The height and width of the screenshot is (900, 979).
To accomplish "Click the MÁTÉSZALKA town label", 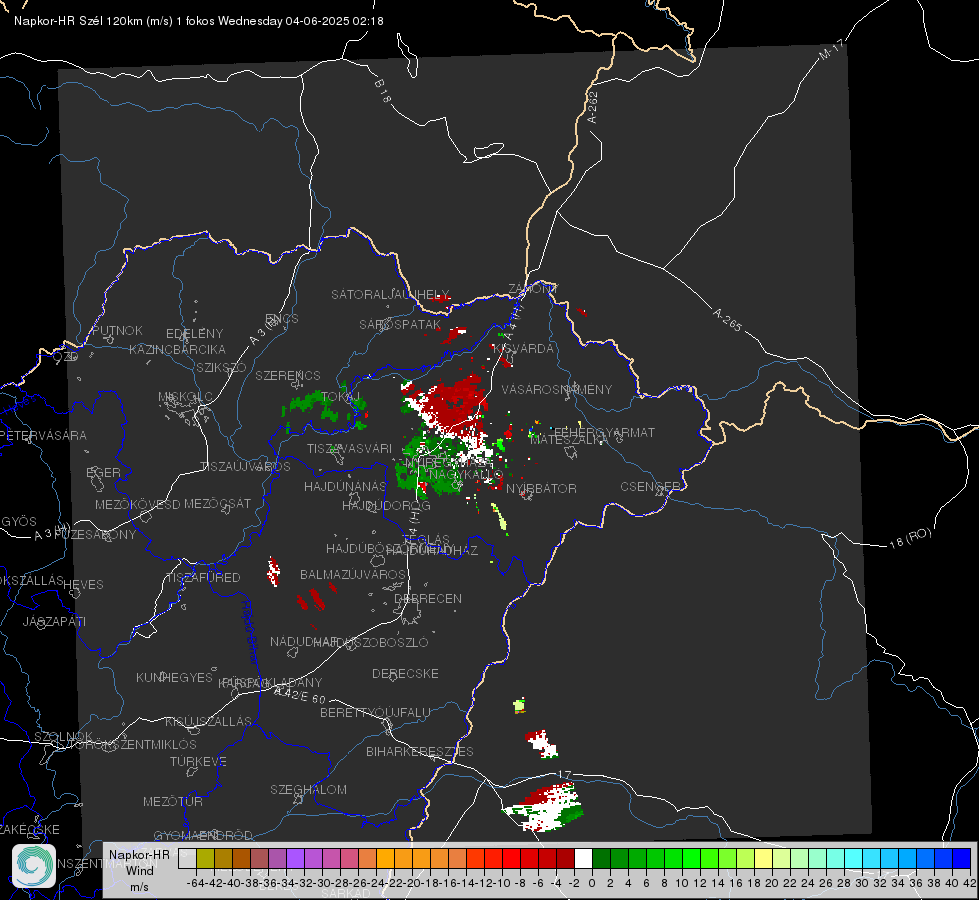I will (569, 440).
